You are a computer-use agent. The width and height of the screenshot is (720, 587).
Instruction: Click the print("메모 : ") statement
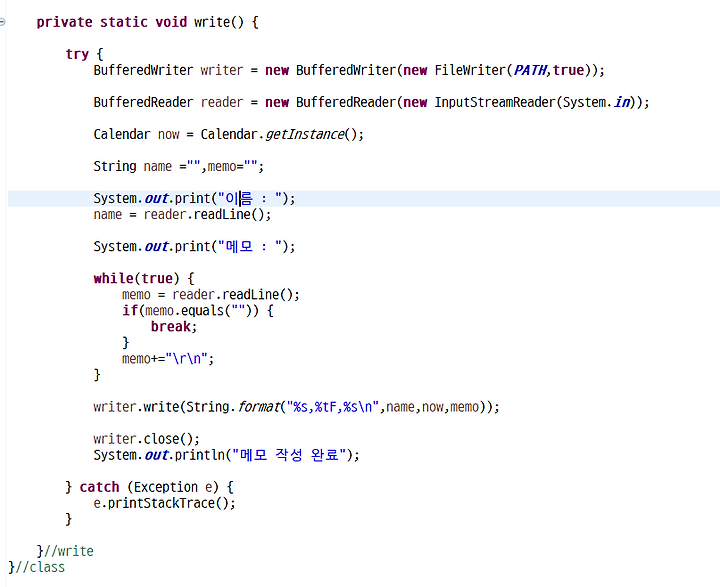click(x=194, y=247)
